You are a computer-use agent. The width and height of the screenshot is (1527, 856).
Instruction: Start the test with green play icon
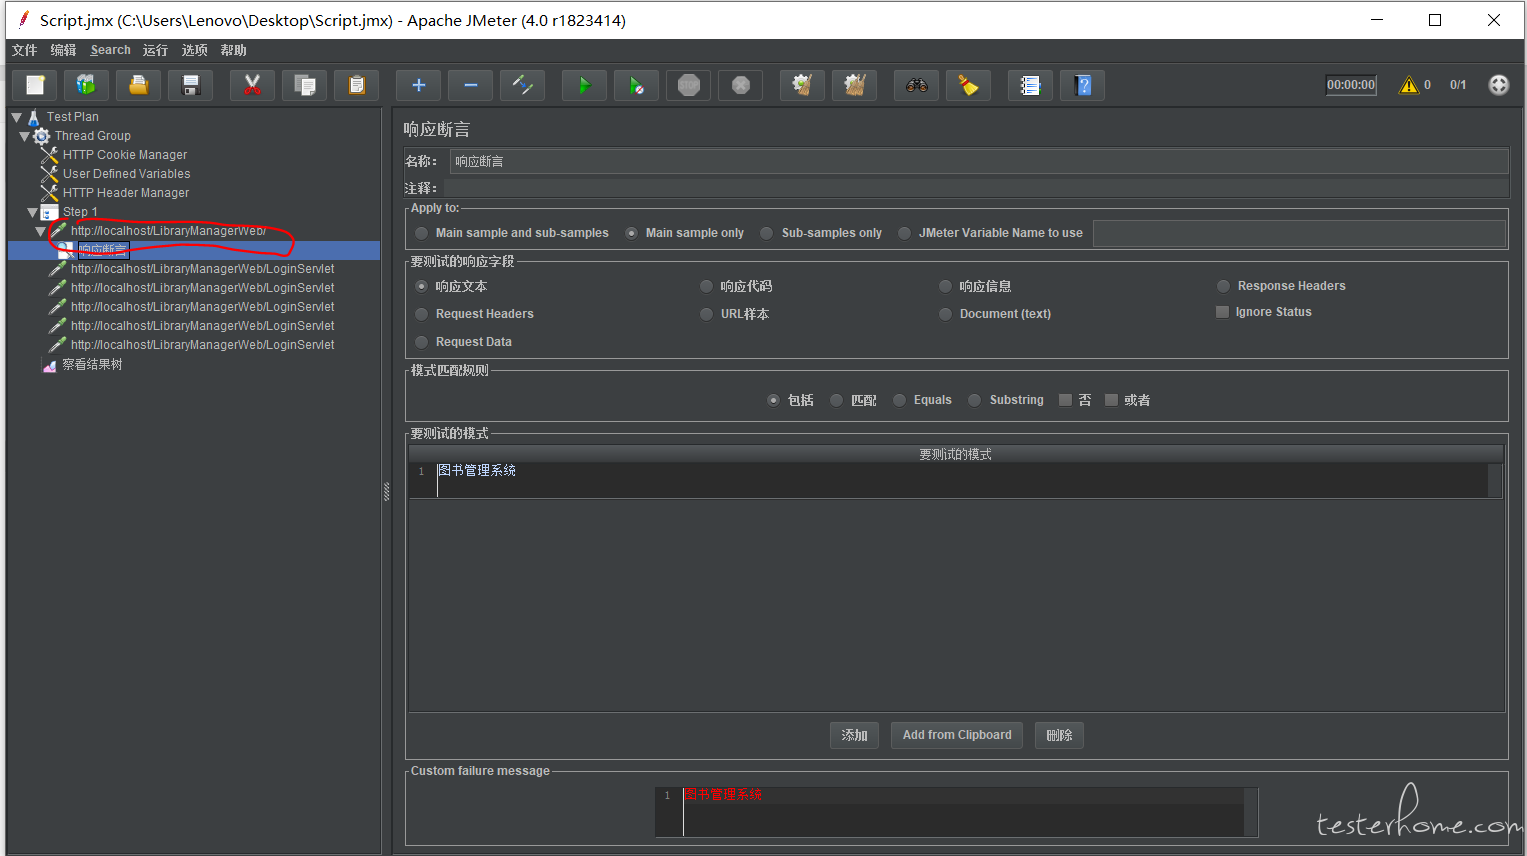click(x=585, y=85)
